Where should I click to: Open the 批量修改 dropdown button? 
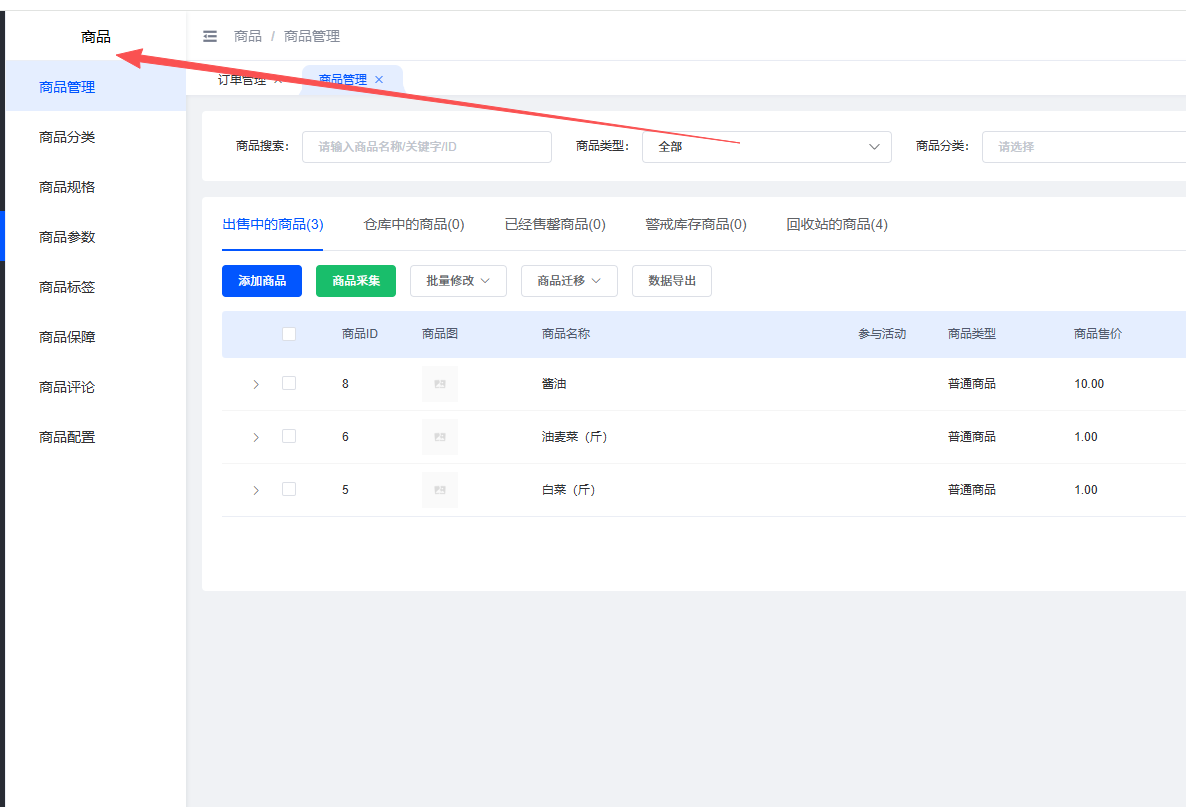click(x=458, y=281)
